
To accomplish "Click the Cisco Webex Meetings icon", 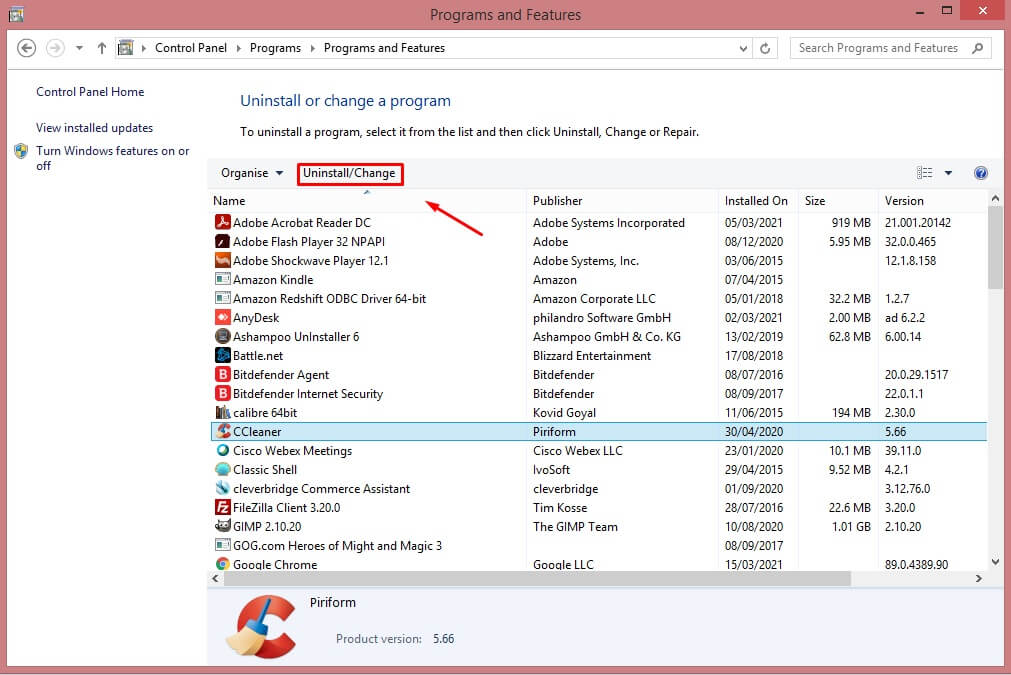I will click(222, 451).
